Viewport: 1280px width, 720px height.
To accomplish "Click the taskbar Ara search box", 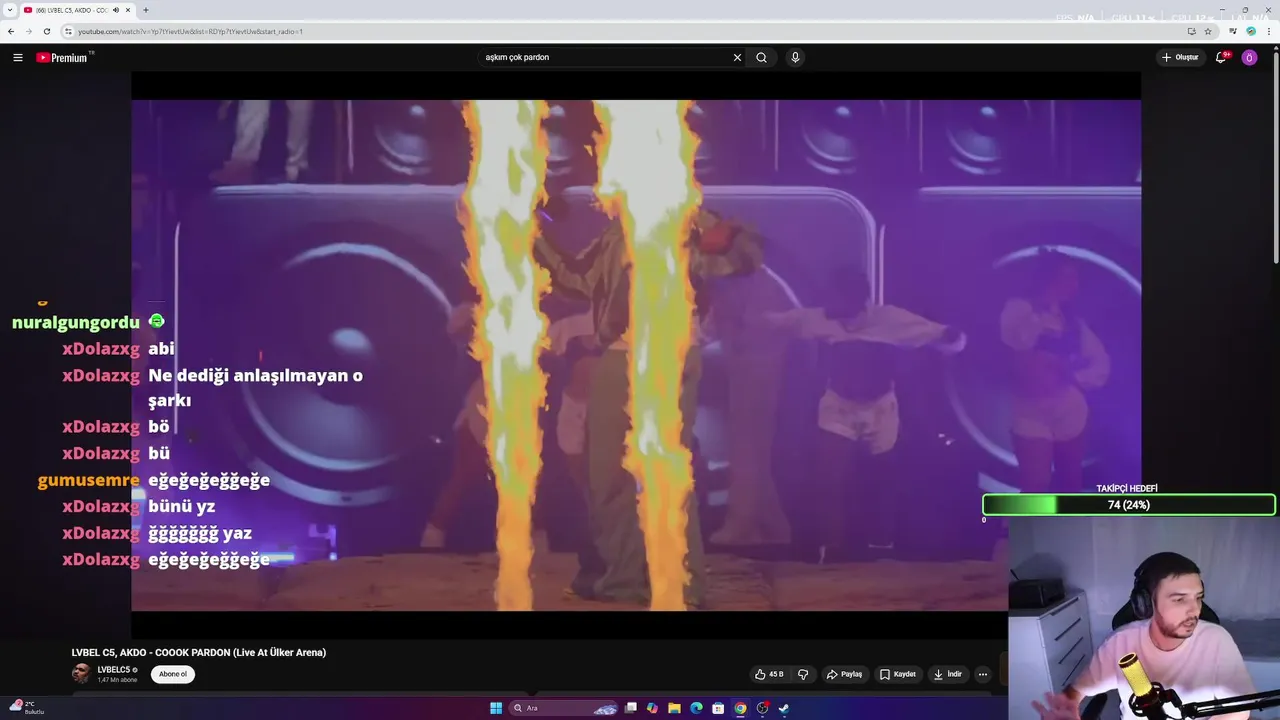I will (565, 708).
